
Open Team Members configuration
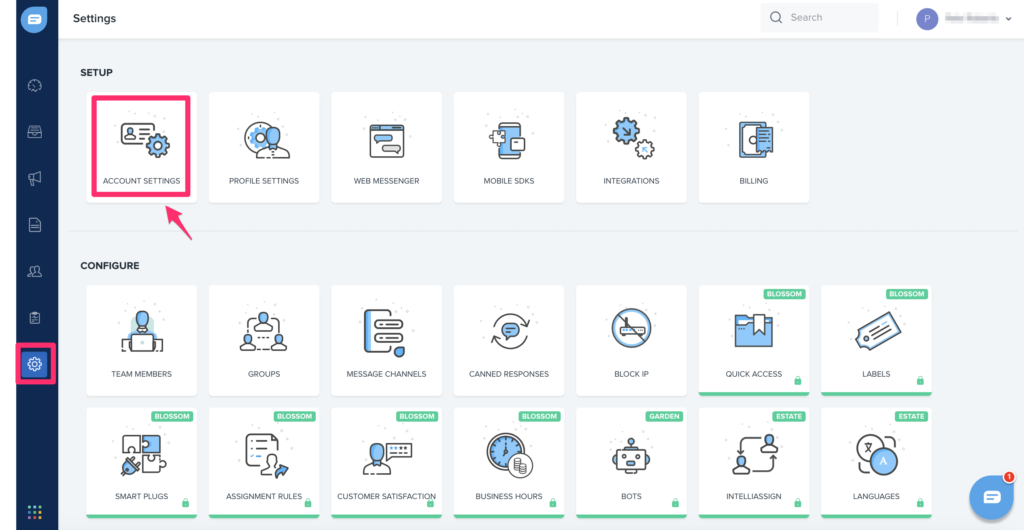pos(141,340)
